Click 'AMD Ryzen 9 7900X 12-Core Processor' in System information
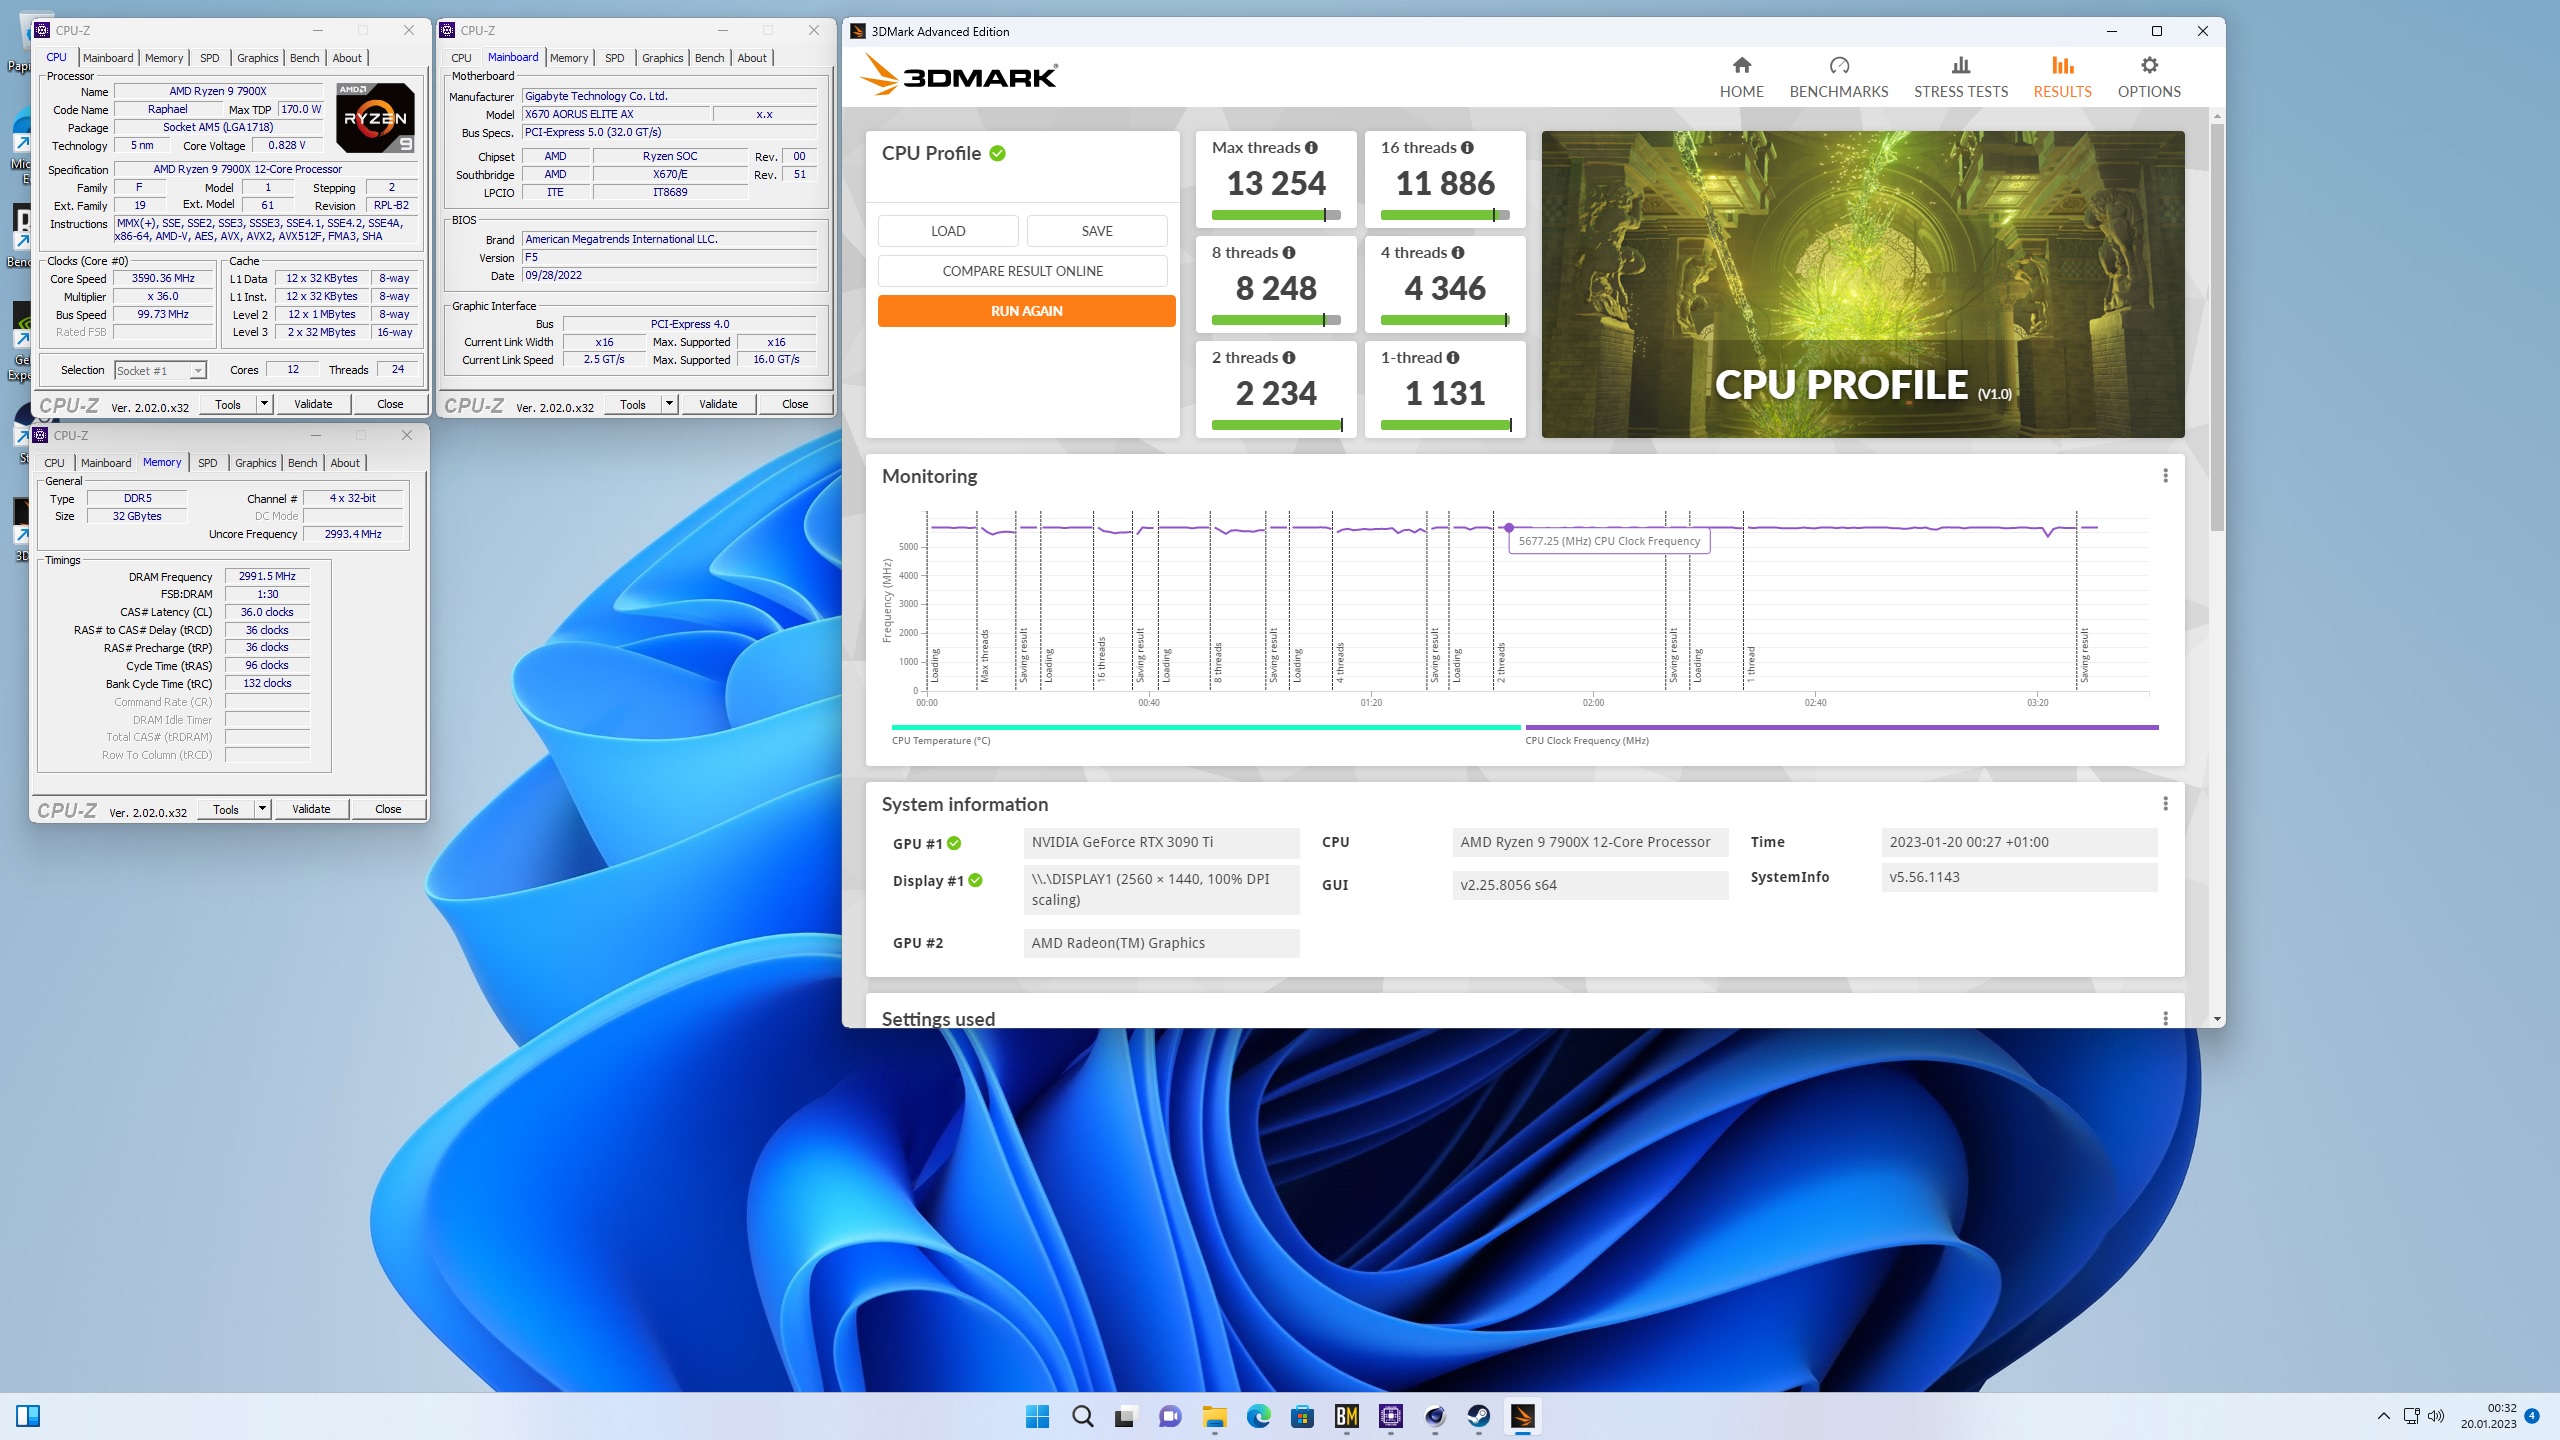The width and height of the screenshot is (2560, 1440). click(x=1589, y=843)
